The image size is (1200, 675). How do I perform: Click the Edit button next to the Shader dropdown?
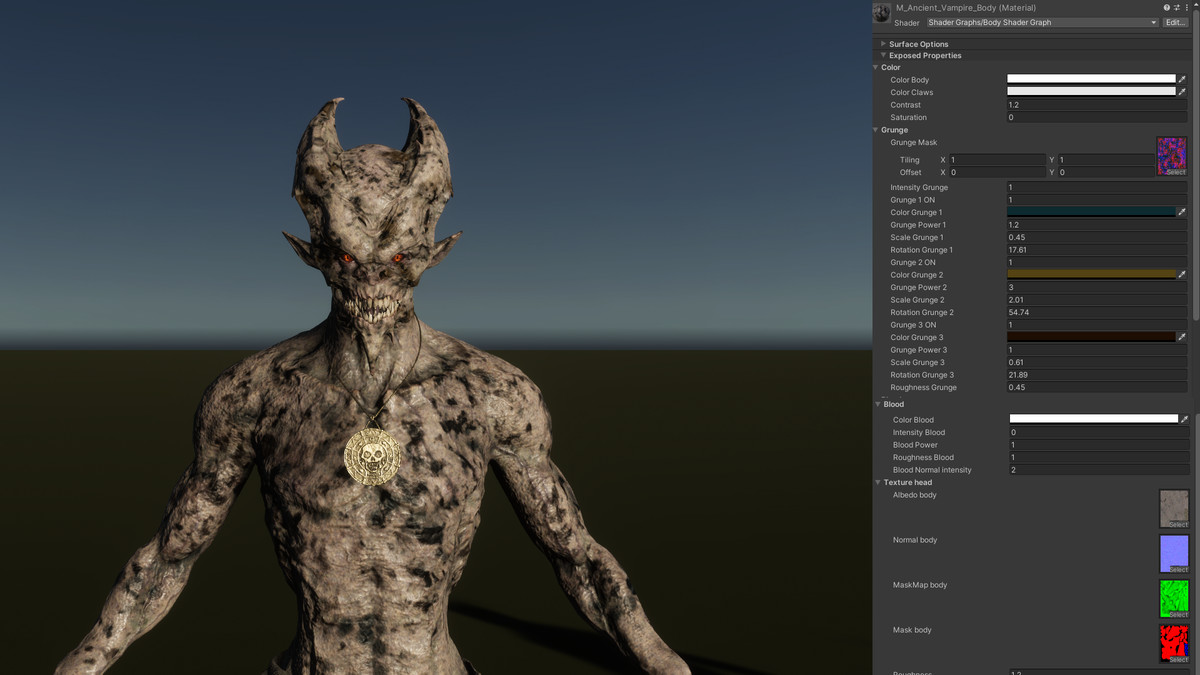[x=1175, y=22]
